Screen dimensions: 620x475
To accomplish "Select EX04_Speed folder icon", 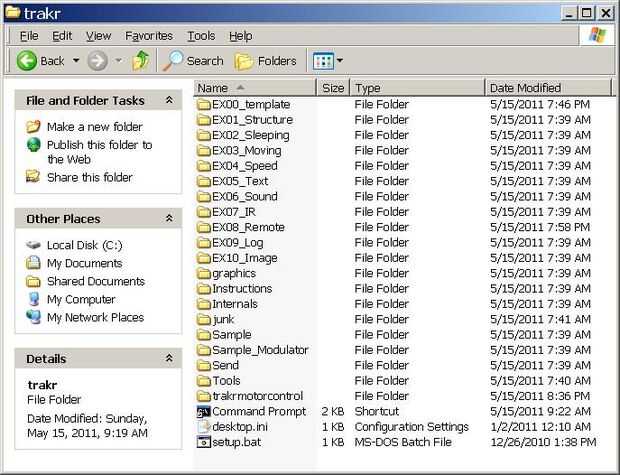I will point(204,166).
